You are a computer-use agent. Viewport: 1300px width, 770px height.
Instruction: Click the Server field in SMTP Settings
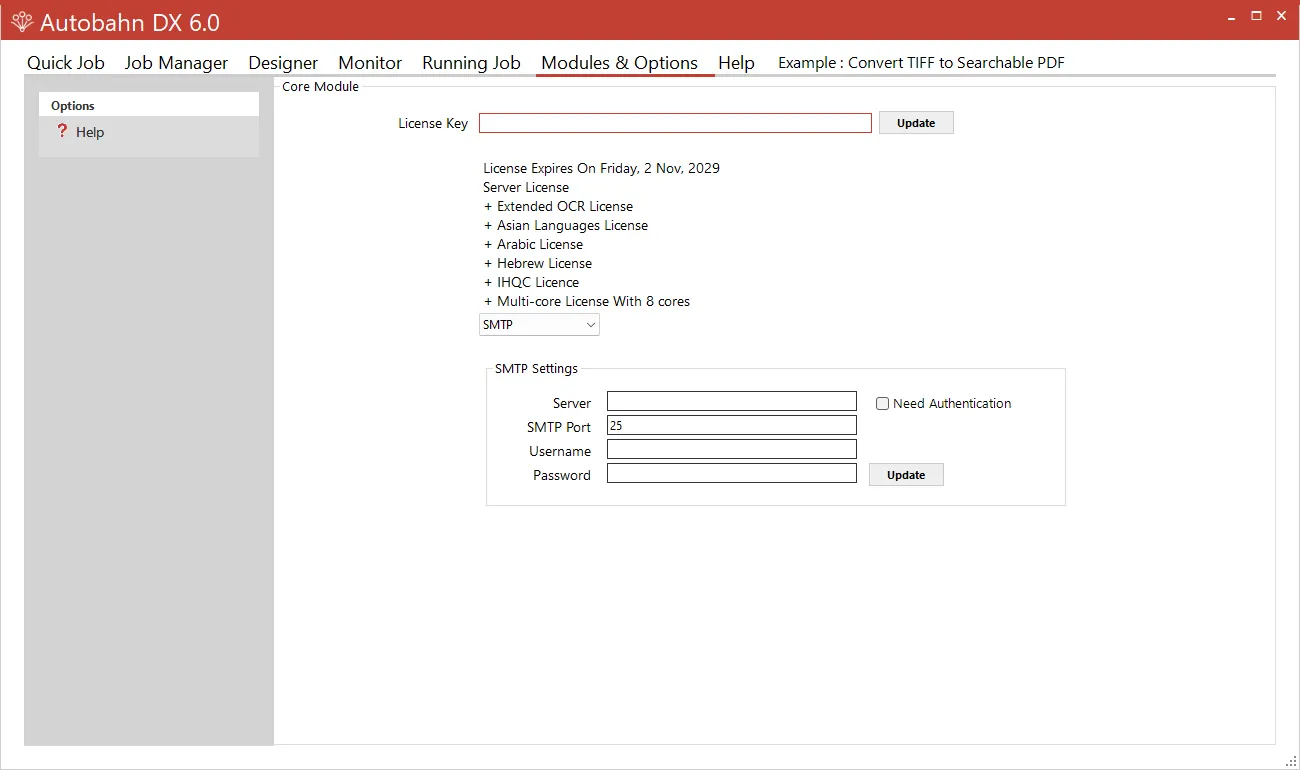tap(731, 401)
